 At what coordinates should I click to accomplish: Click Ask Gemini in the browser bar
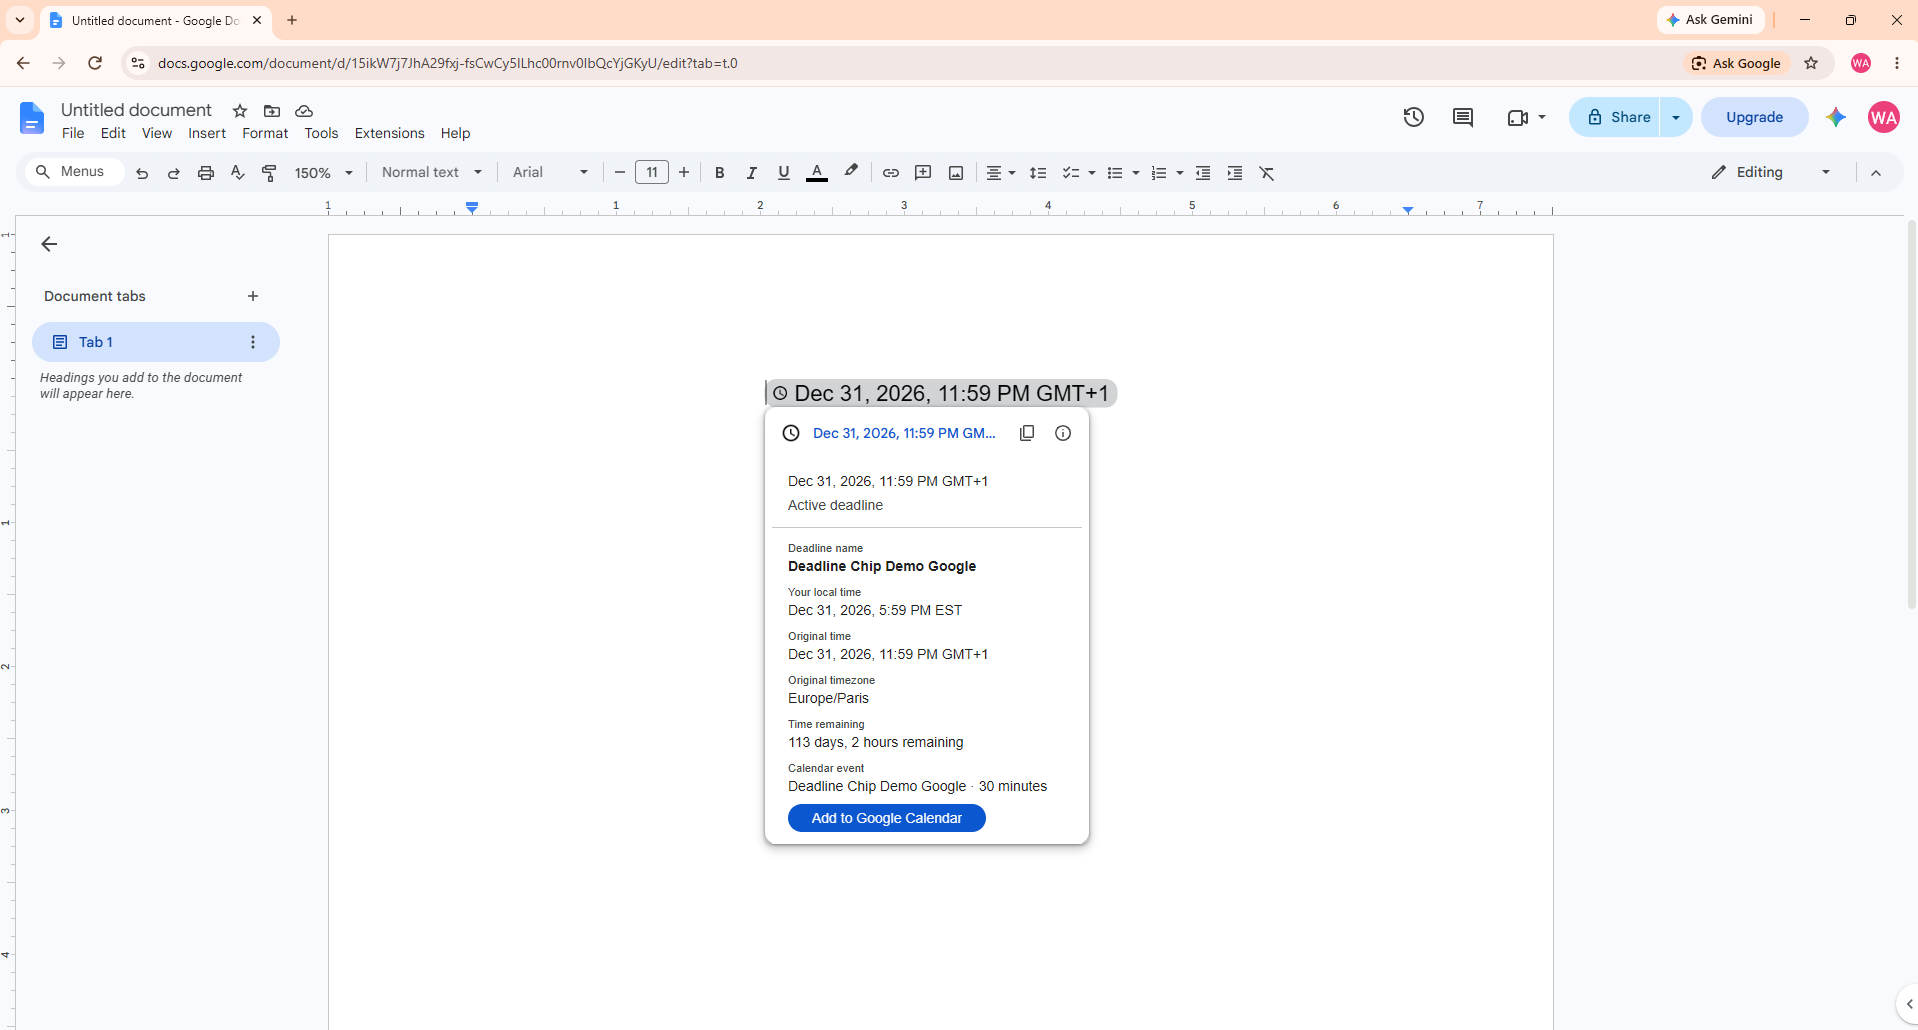[x=1710, y=20]
